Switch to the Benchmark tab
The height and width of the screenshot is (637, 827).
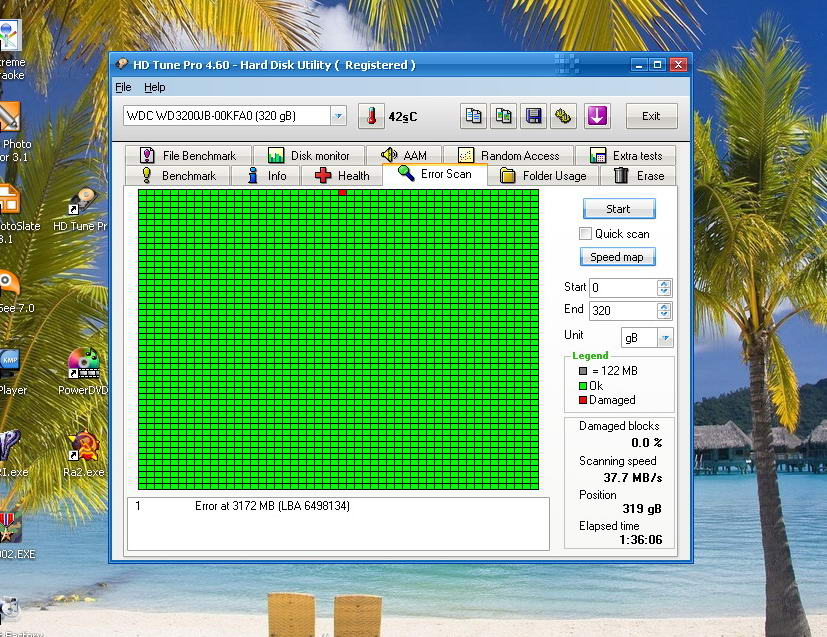[x=178, y=176]
